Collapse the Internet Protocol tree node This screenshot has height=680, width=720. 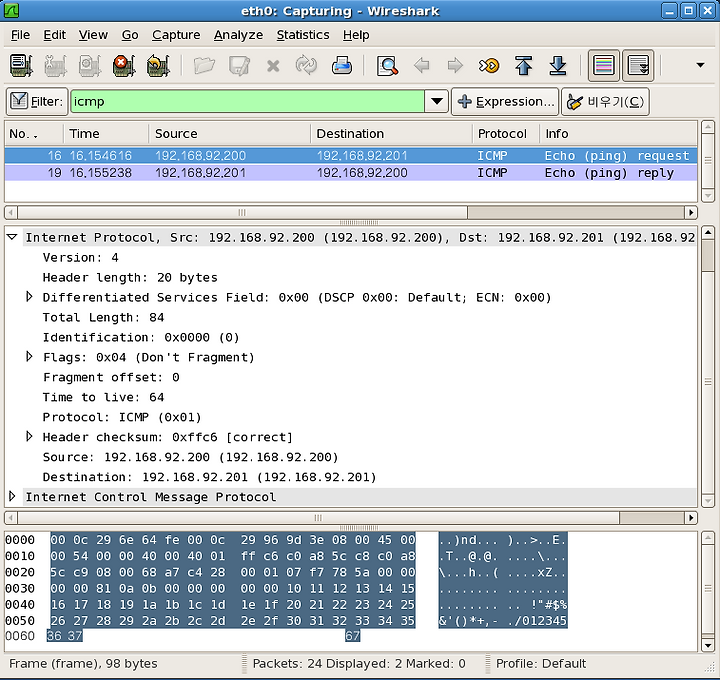tap(12, 237)
